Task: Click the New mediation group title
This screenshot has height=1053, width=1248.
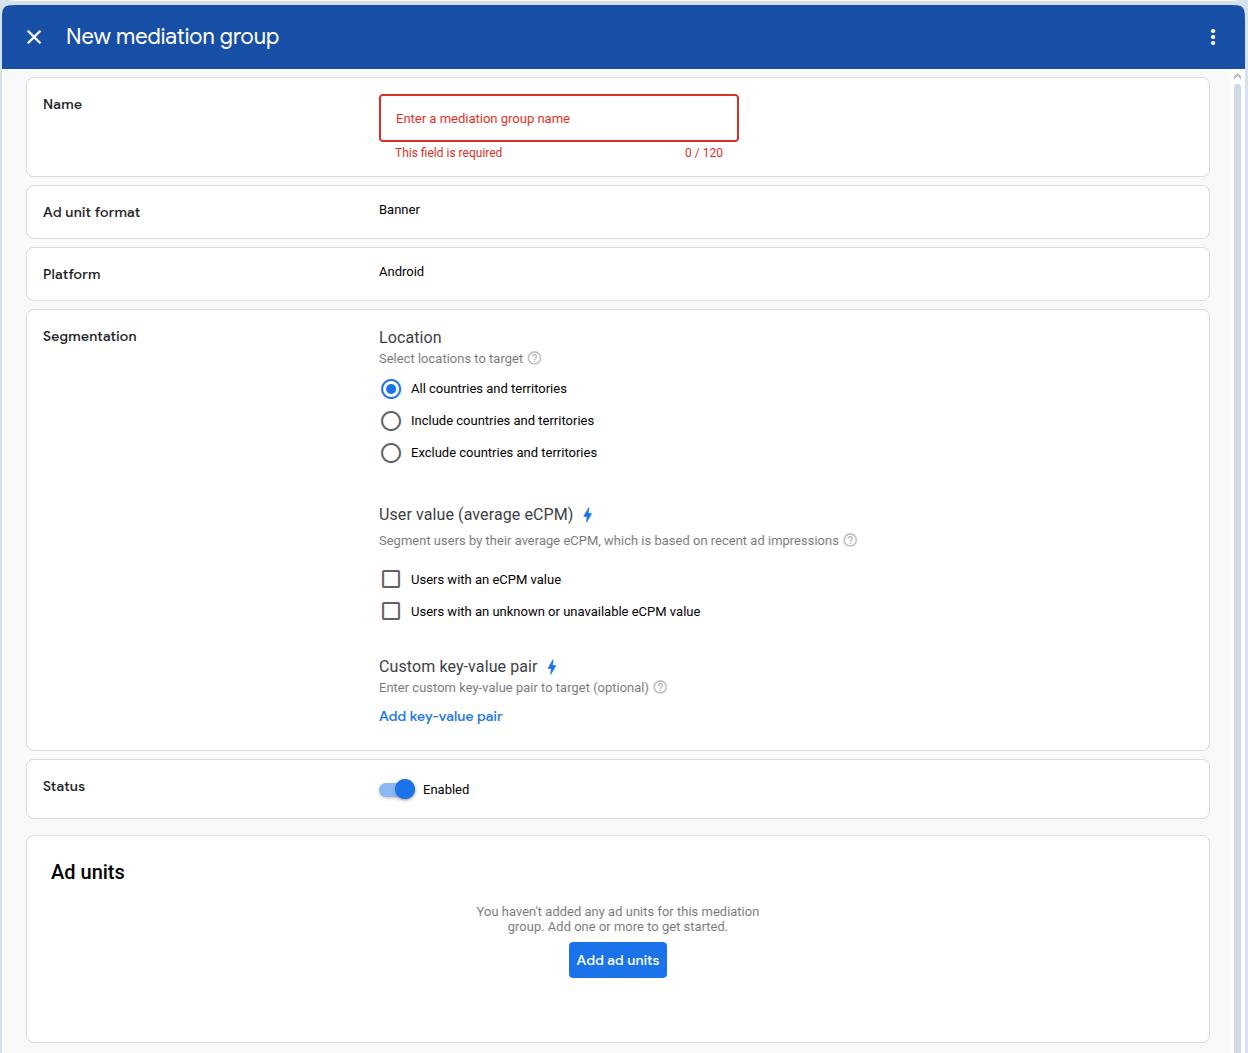Action: (172, 37)
